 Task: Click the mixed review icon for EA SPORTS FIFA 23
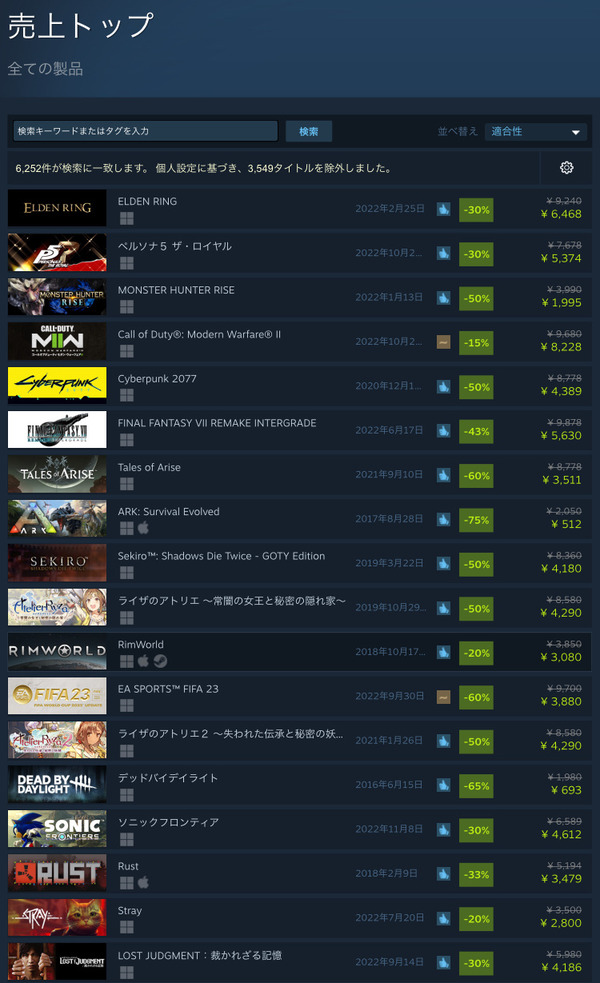pos(443,697)
